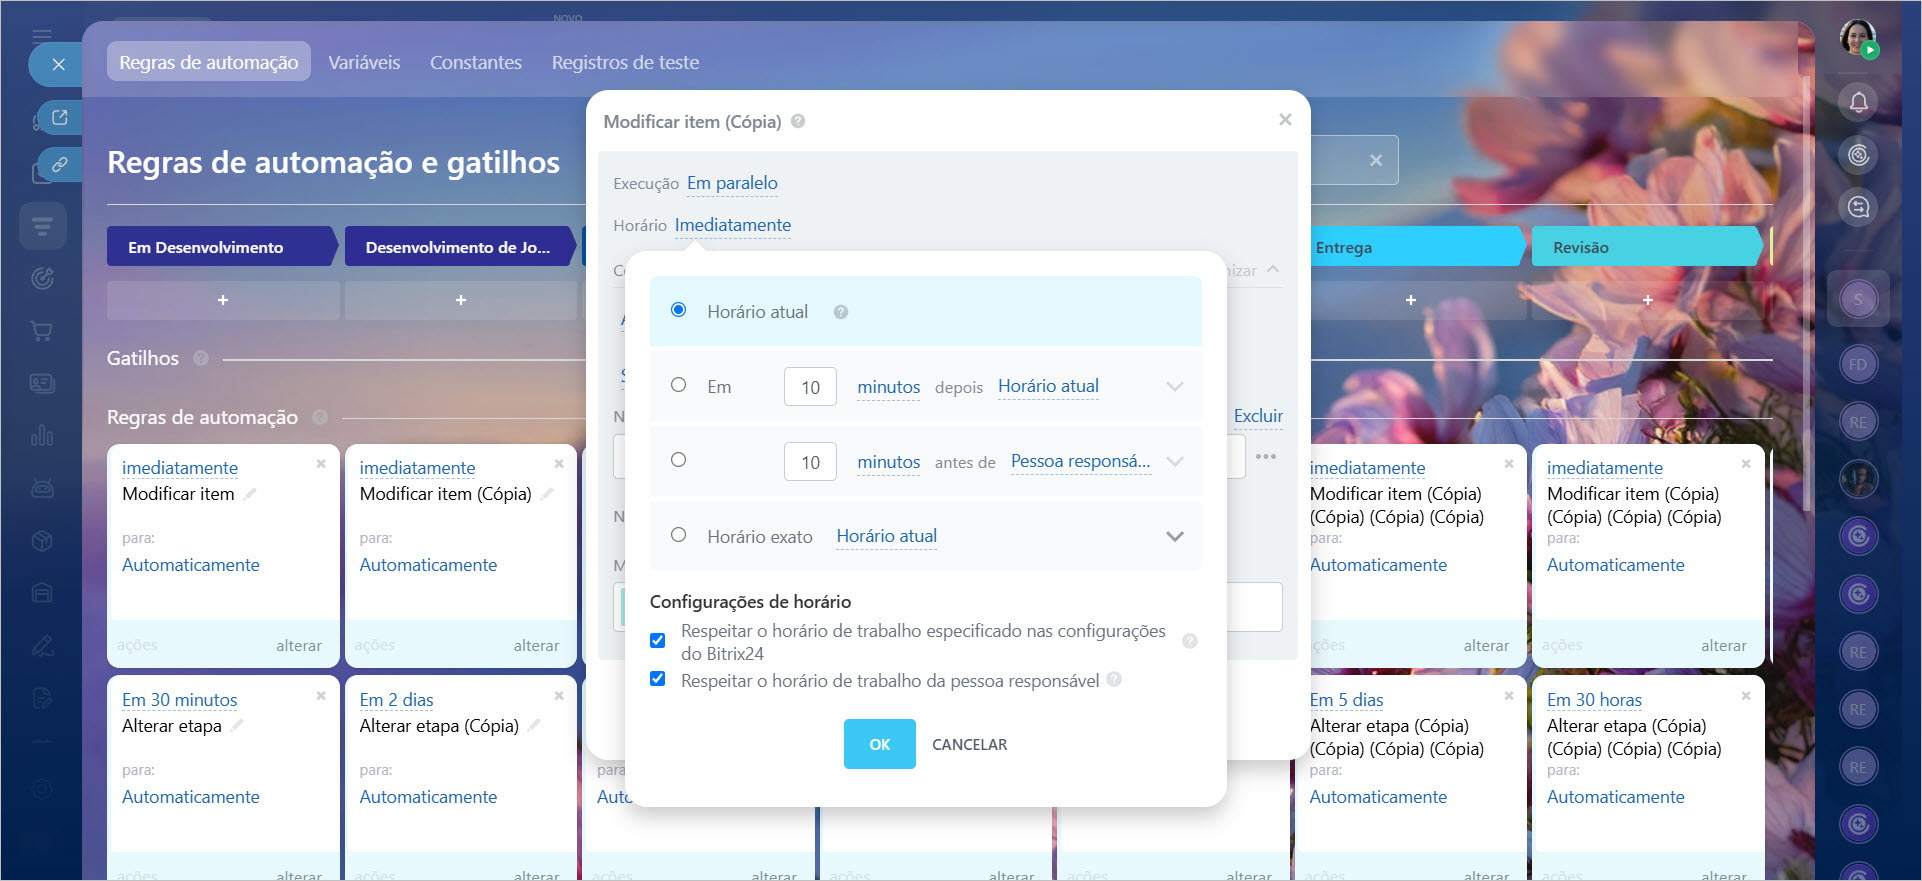
Task: Select the Horário exato radio option
Action: click(678, 535)
